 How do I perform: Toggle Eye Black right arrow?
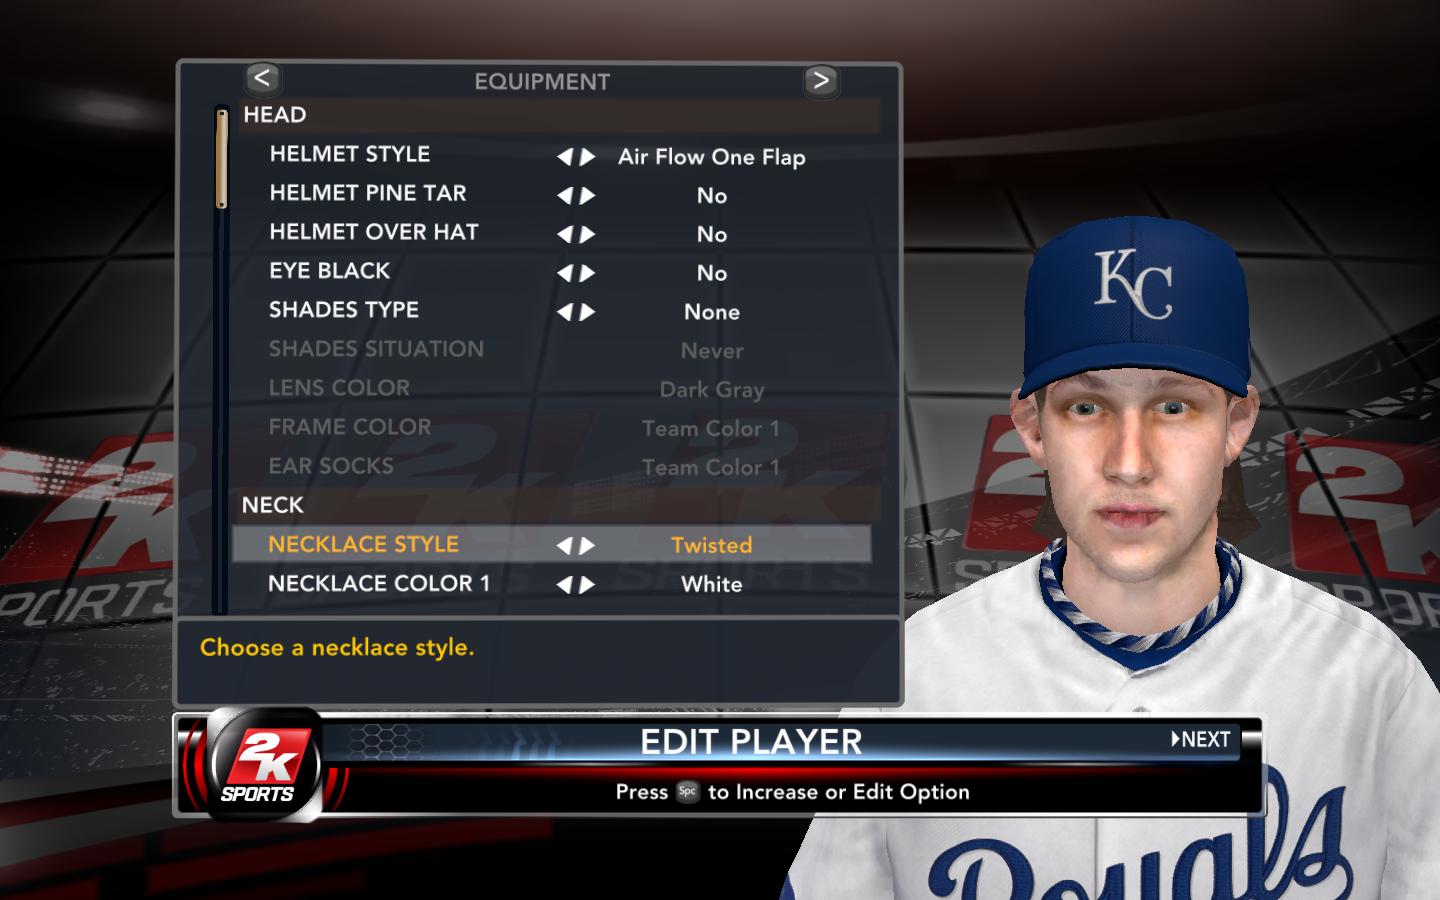588,273
